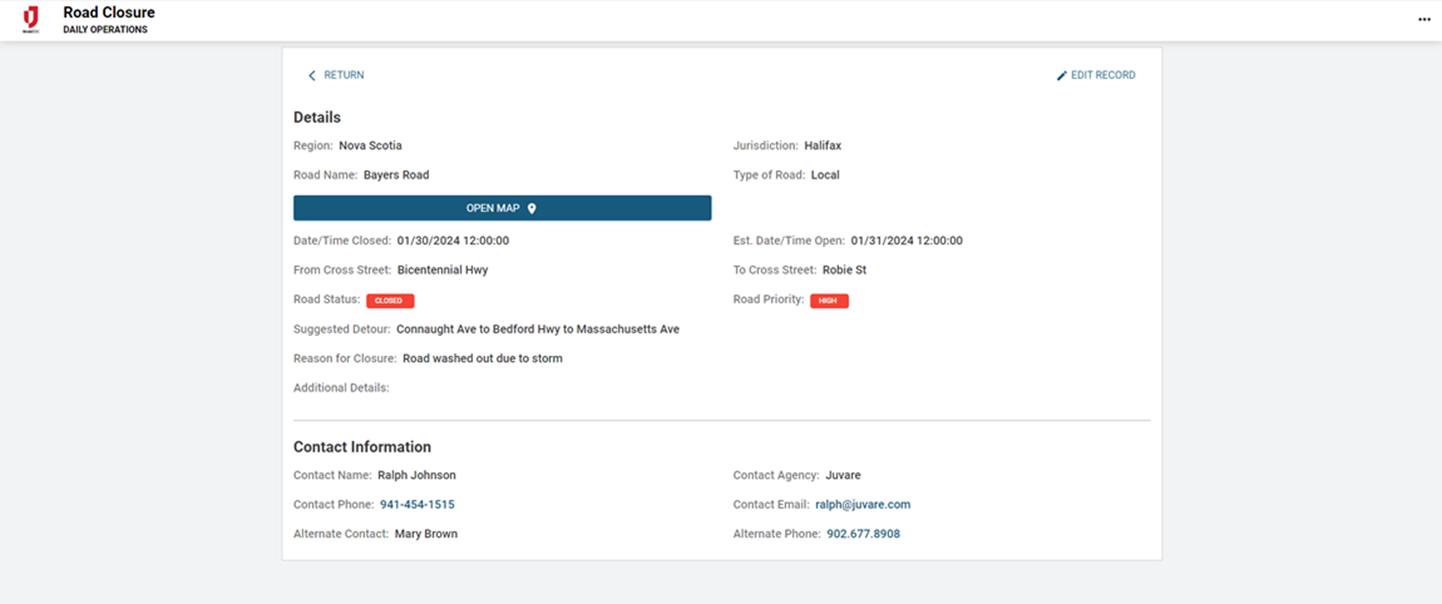The height and width of the screenshot is (604, 1442).
Task: Click the Juvare logo icon
Action: click(x=31, y=19)
